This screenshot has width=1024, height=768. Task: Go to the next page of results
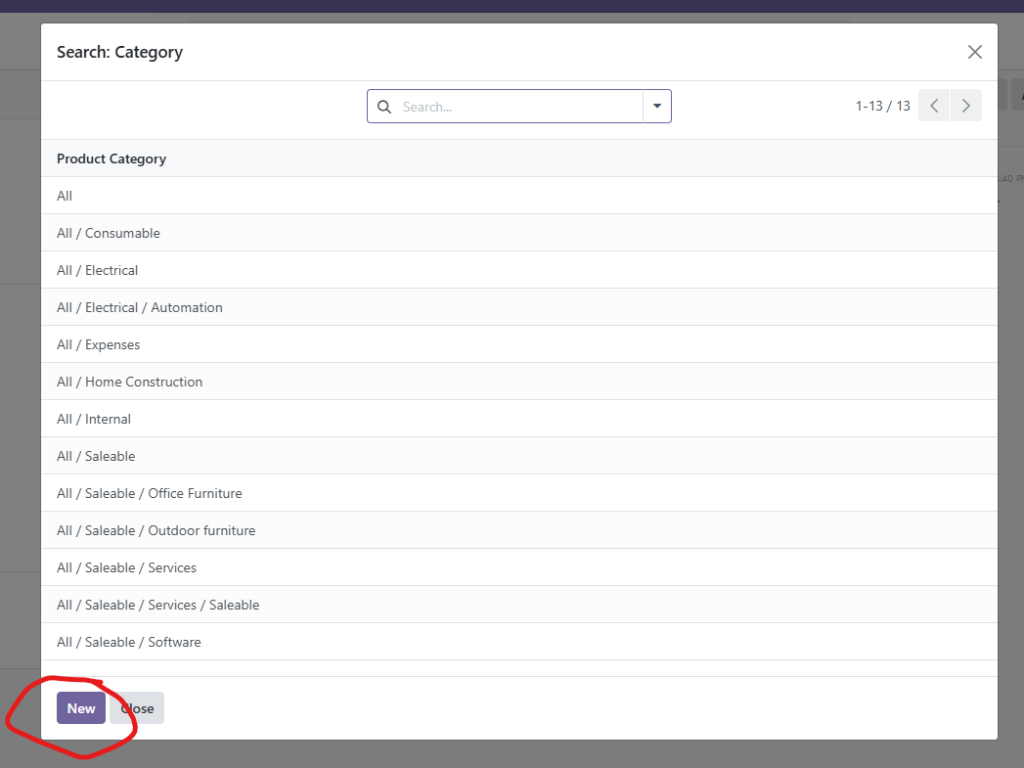[x=966, y=106]
